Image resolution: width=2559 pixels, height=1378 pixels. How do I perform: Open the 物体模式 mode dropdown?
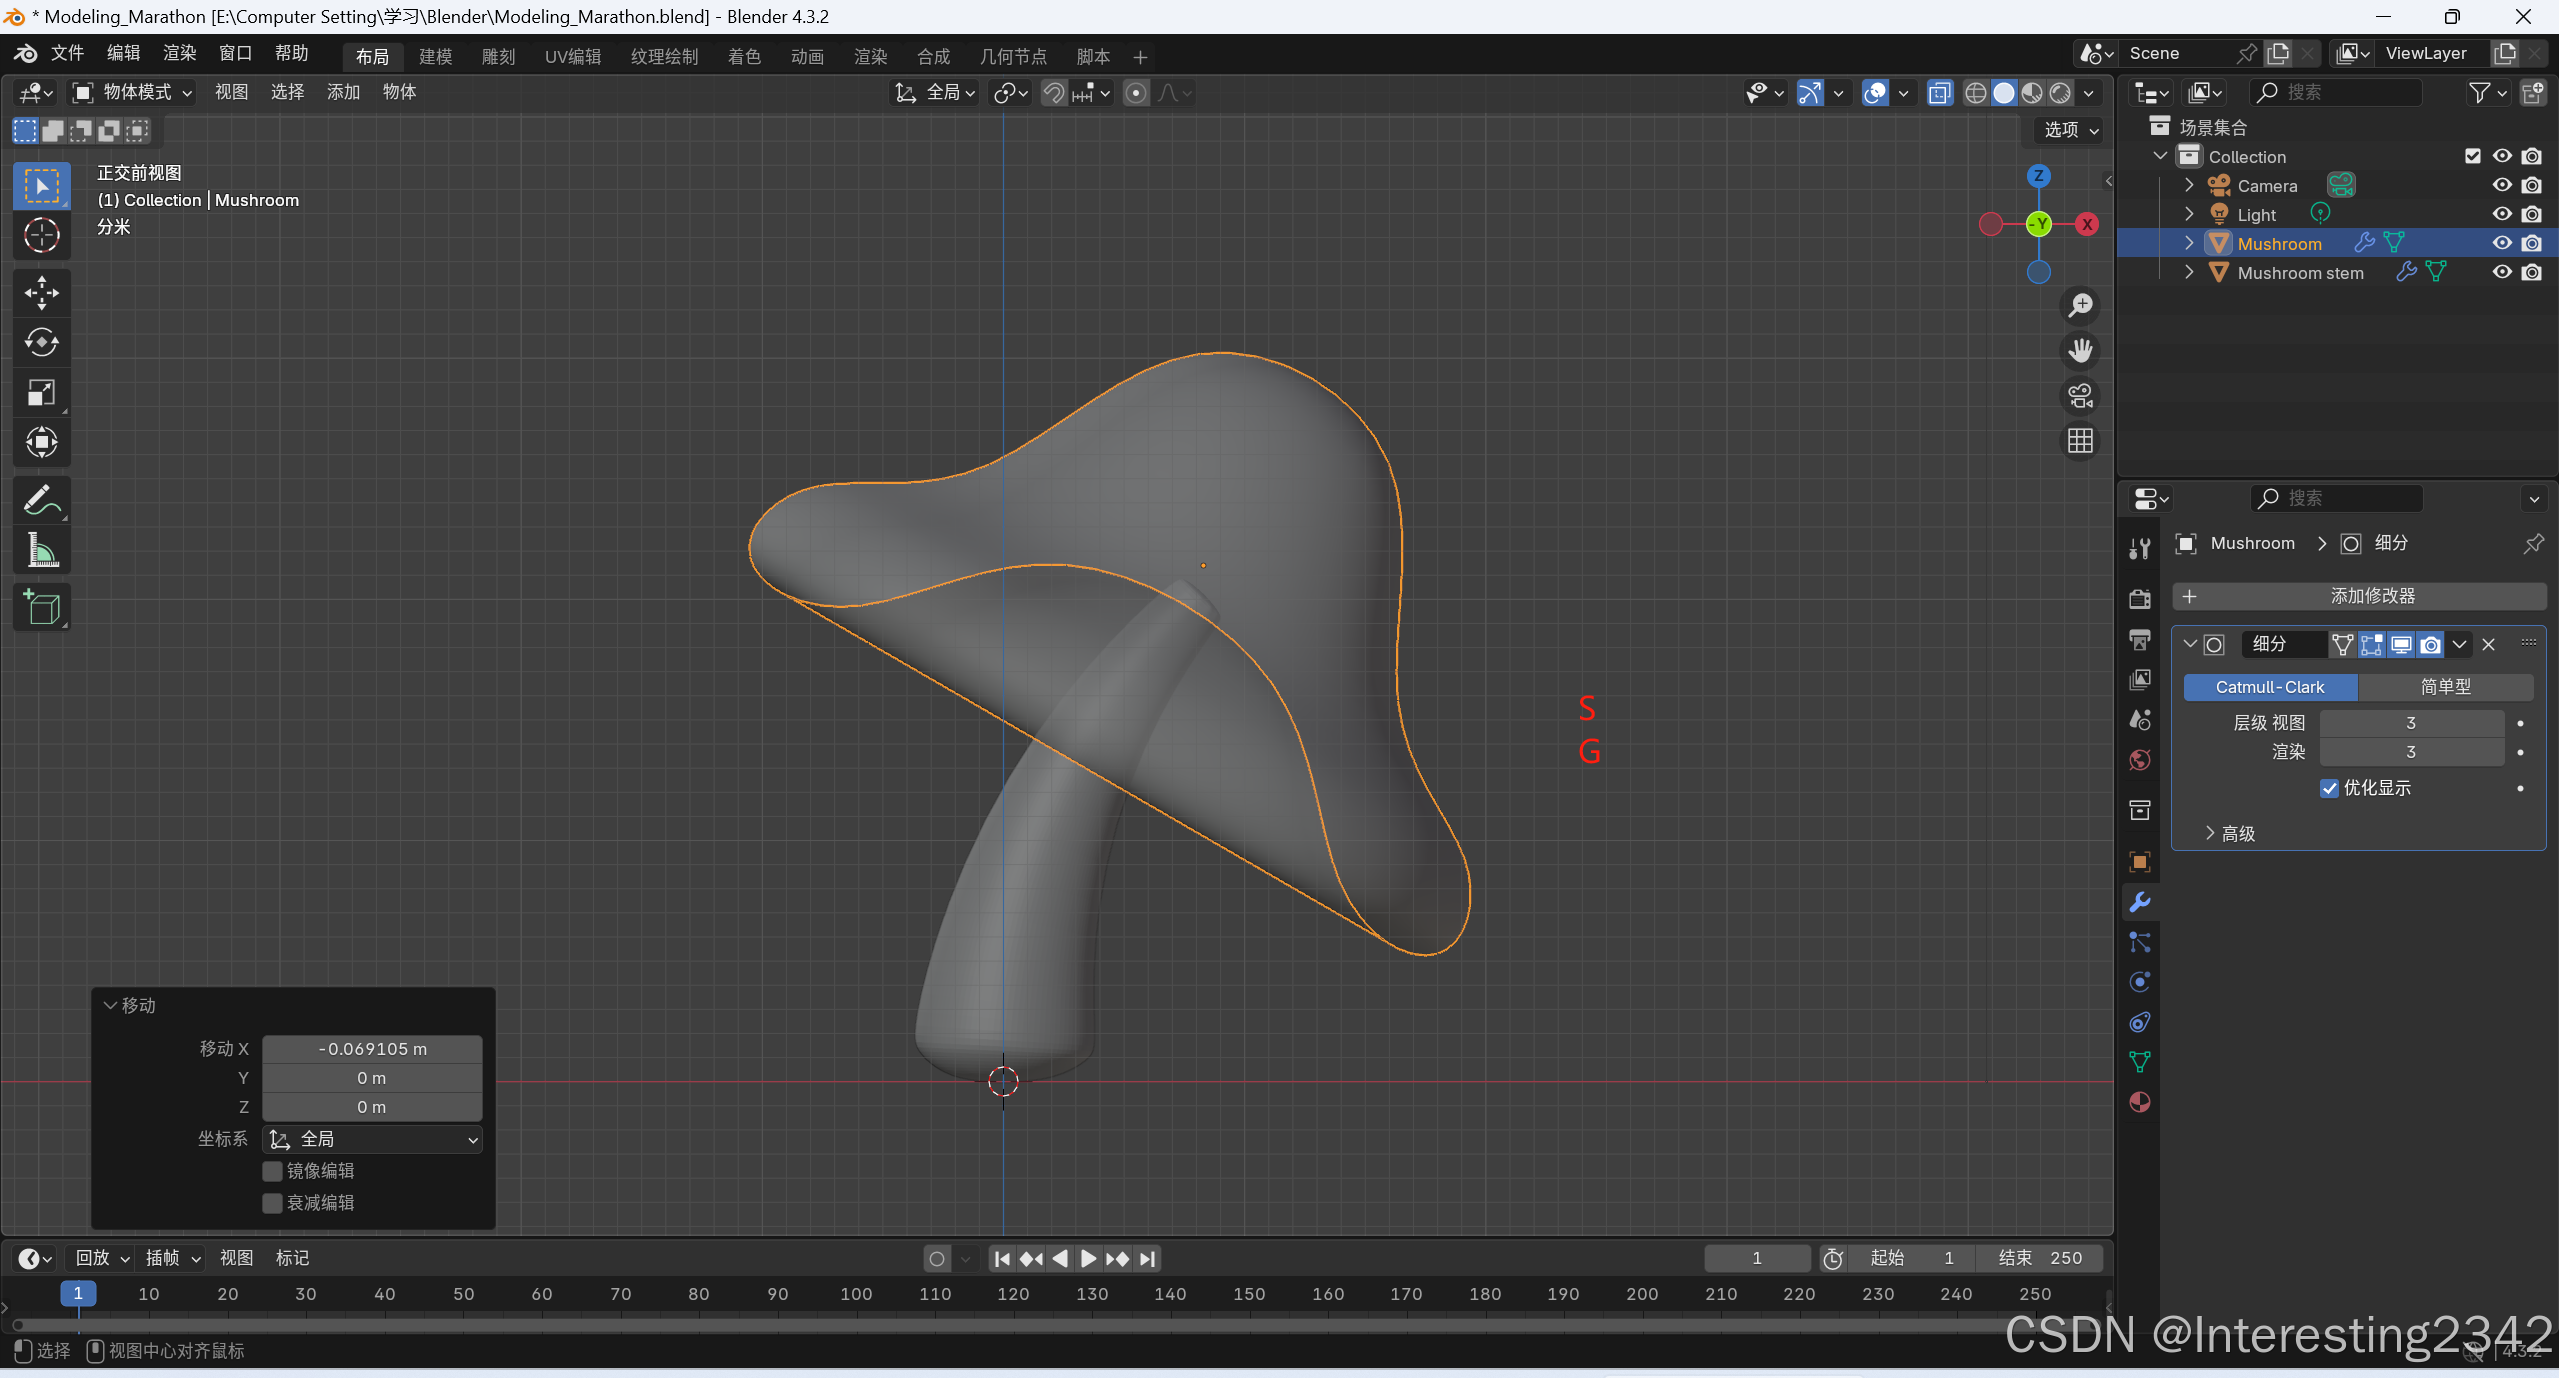[x=133, y=92]
